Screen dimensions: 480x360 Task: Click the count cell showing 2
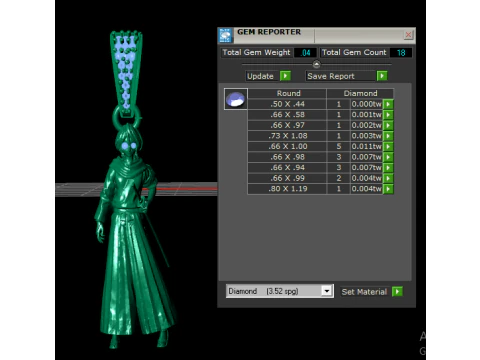point(338,178)
